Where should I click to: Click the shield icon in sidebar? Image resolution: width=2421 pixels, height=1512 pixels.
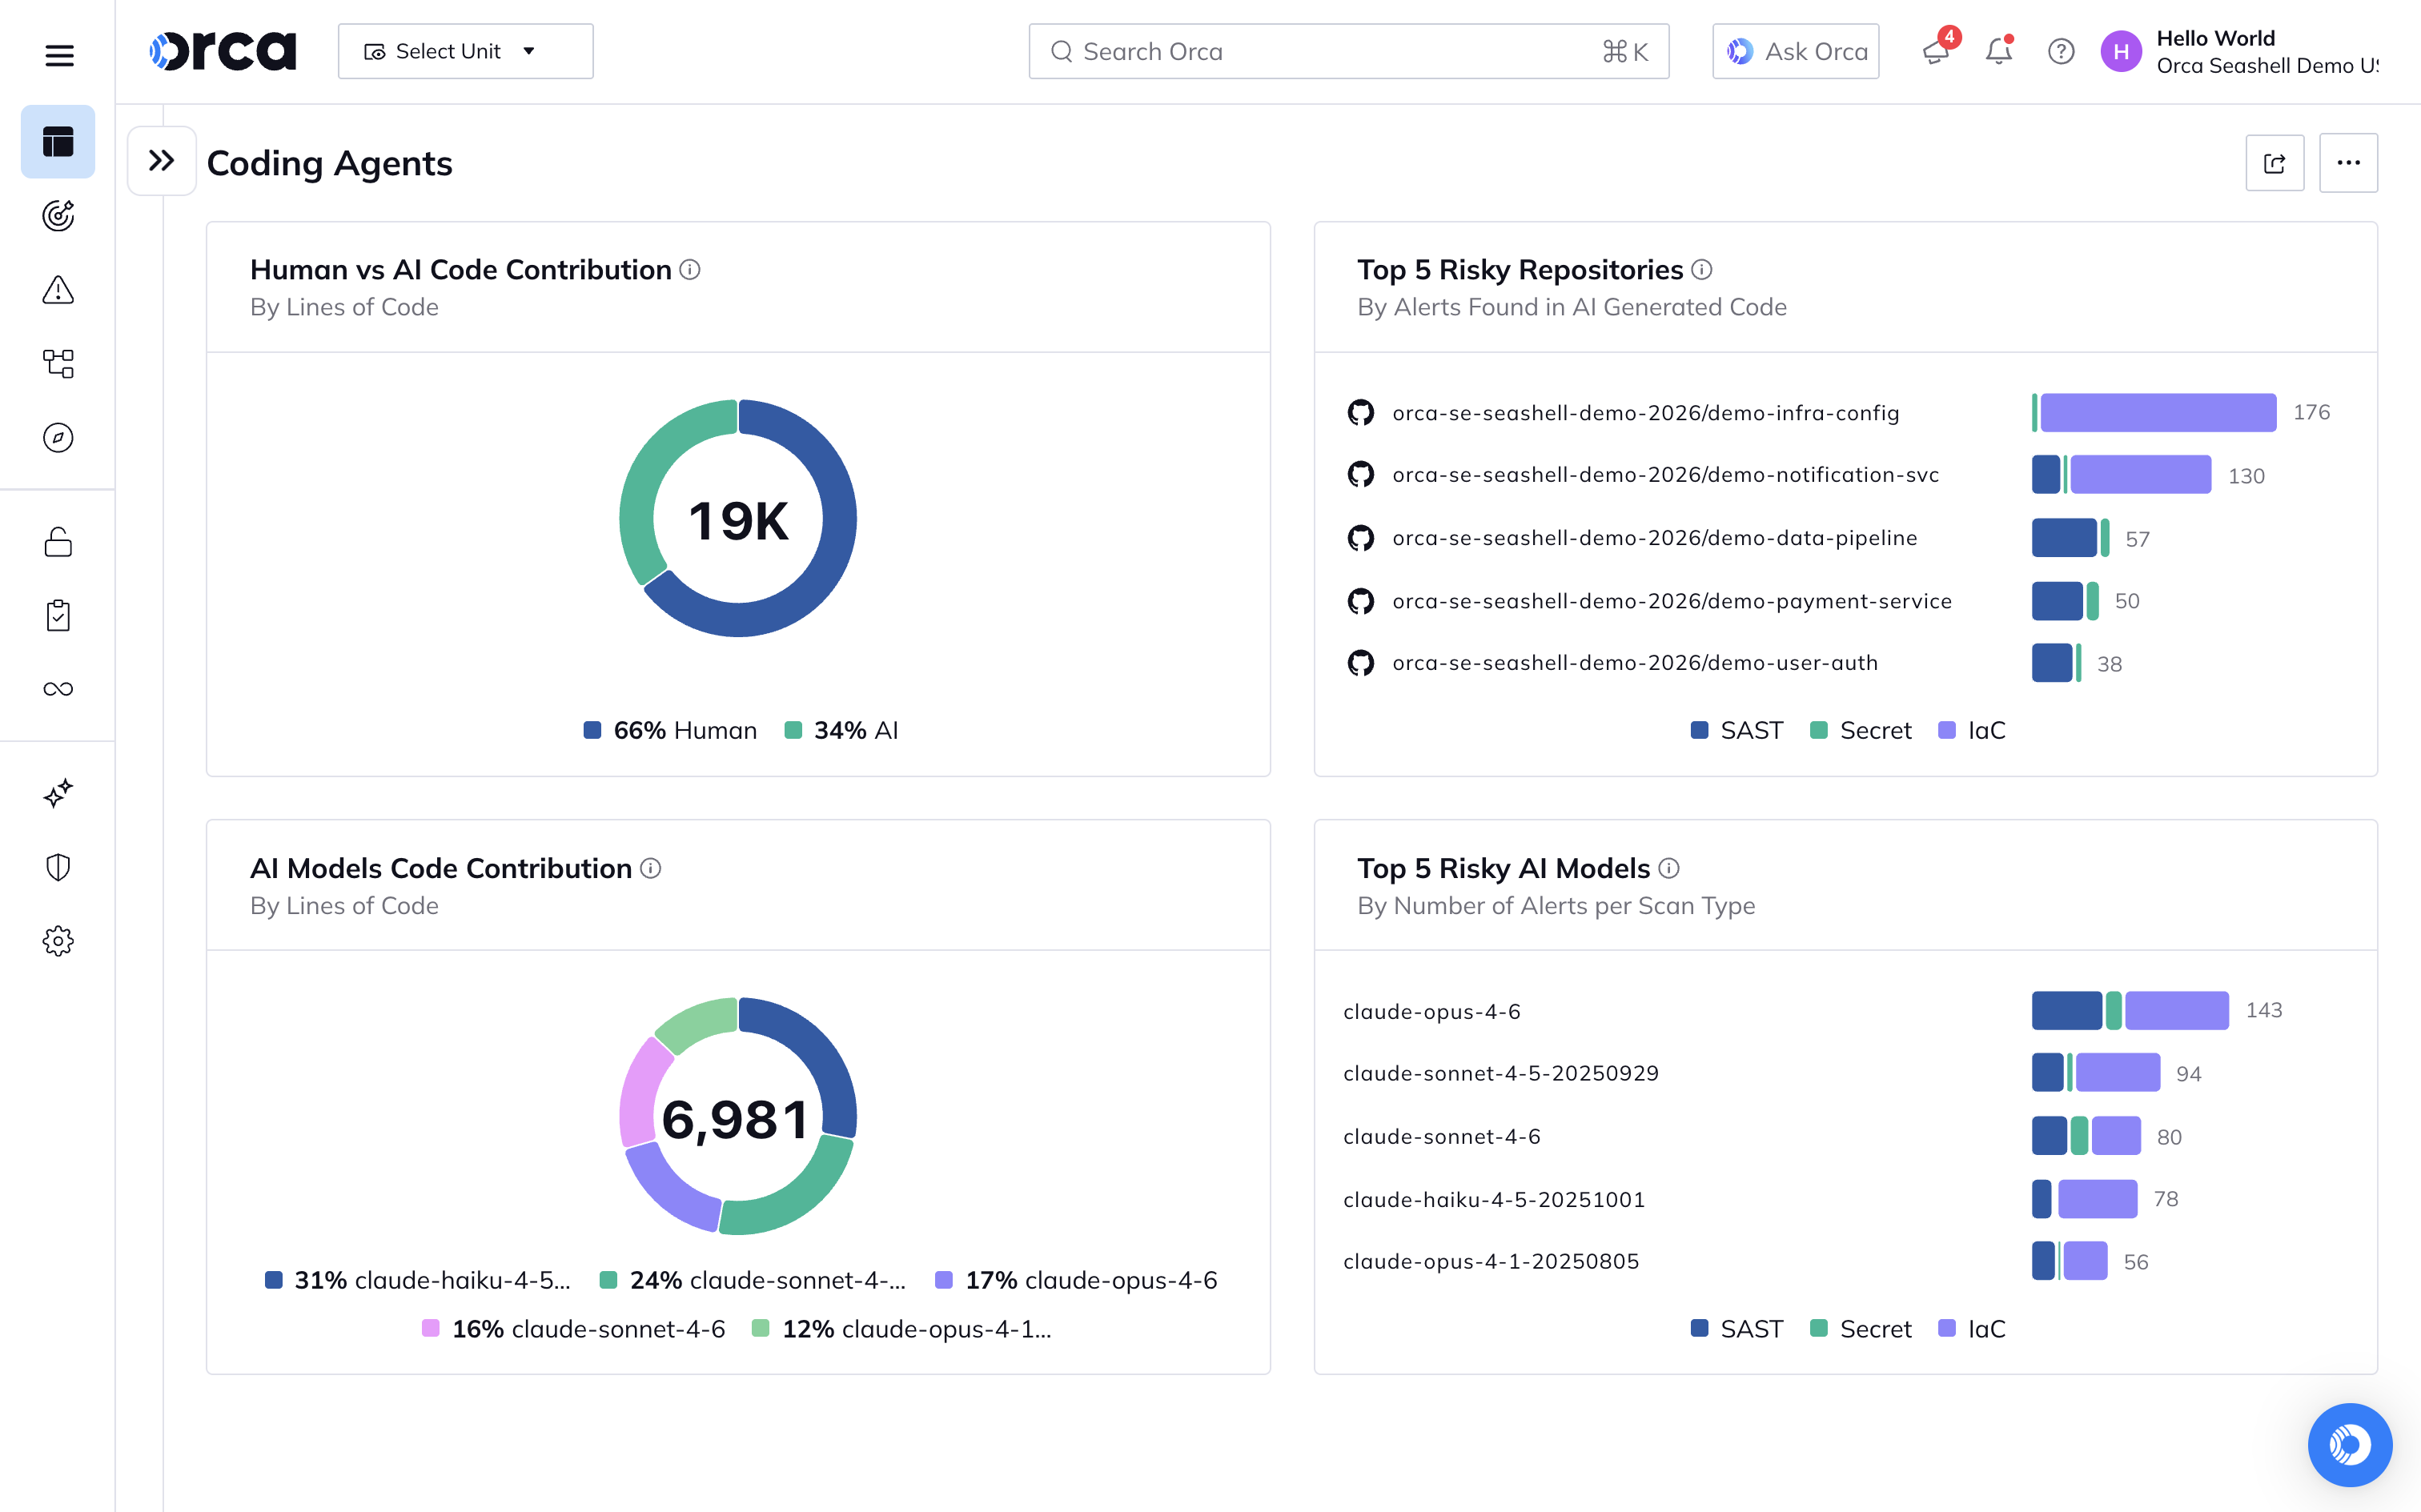click(x=58, y=866)
